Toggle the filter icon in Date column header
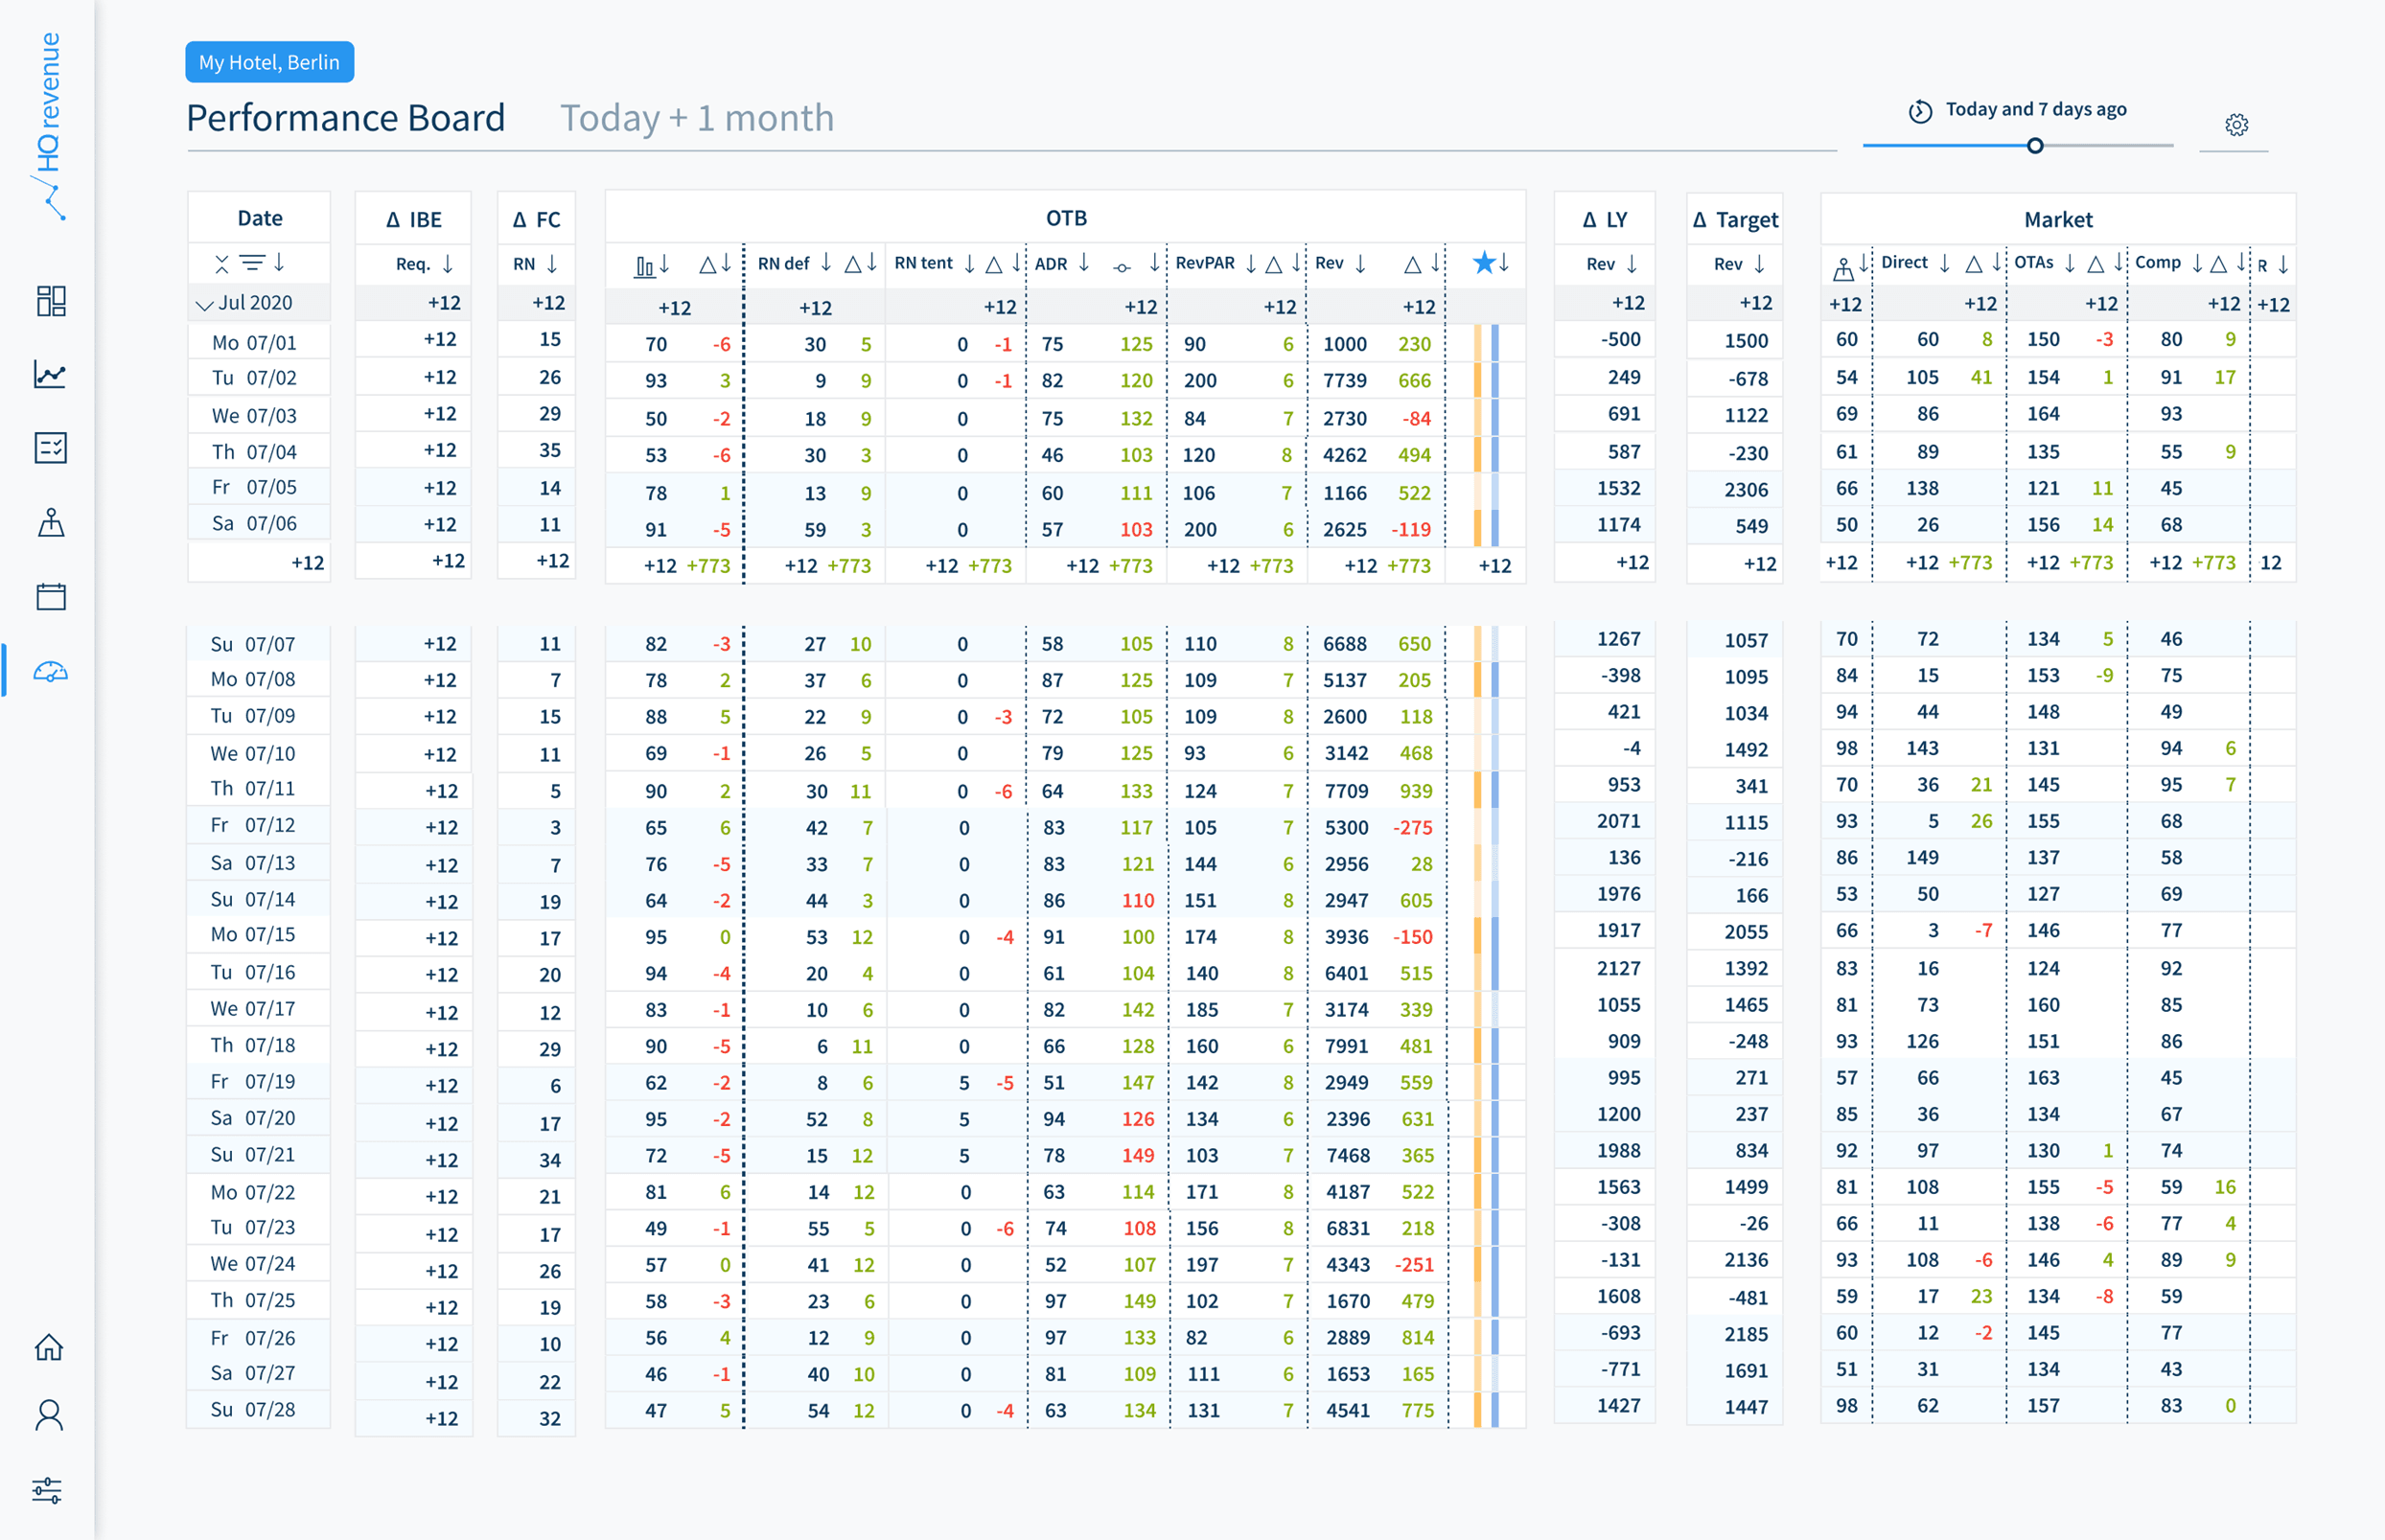Screen dimensions: 2385x1540 coord(255,262)
